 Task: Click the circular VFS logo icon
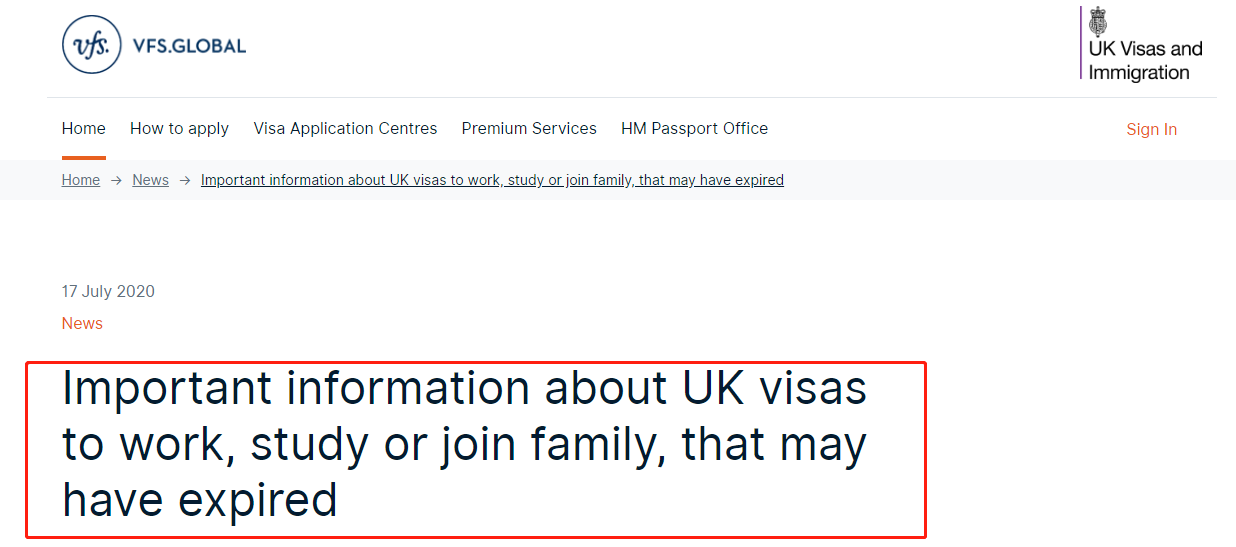coord(91,44)
